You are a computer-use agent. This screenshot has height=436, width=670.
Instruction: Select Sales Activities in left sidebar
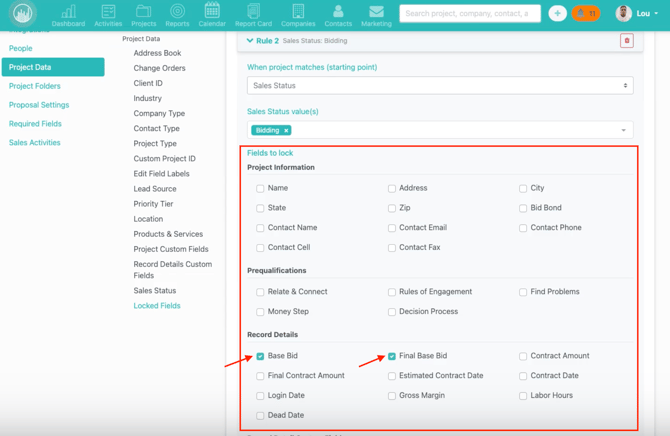(x=35, y=143)
